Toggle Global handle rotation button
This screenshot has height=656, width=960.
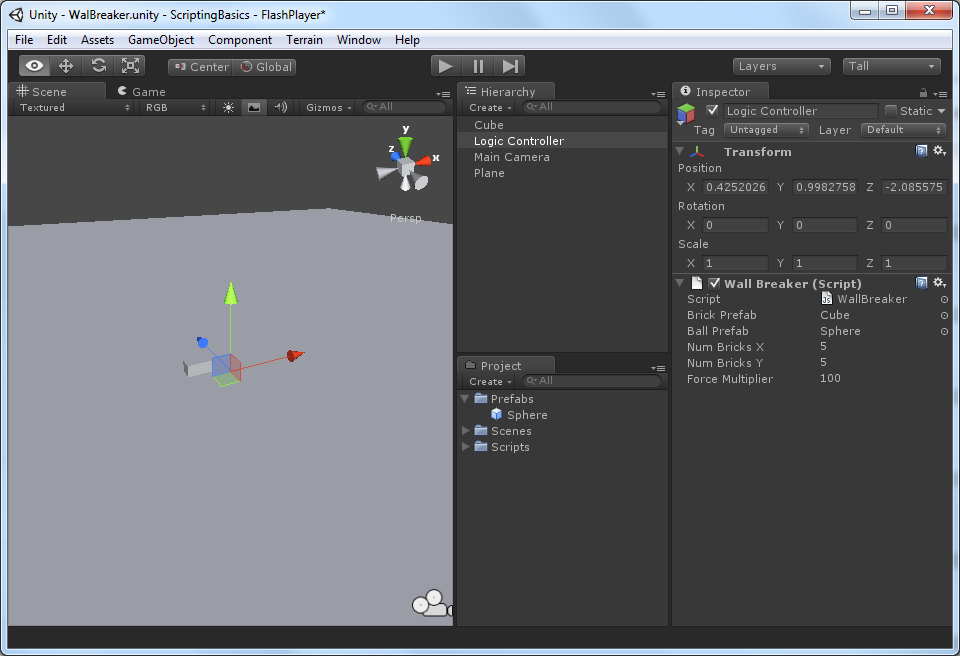coord(264,67)
